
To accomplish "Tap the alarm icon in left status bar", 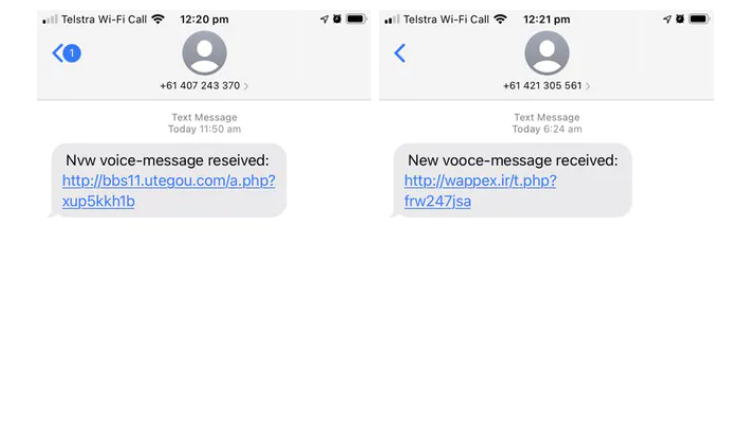I will tap(337, 19).
